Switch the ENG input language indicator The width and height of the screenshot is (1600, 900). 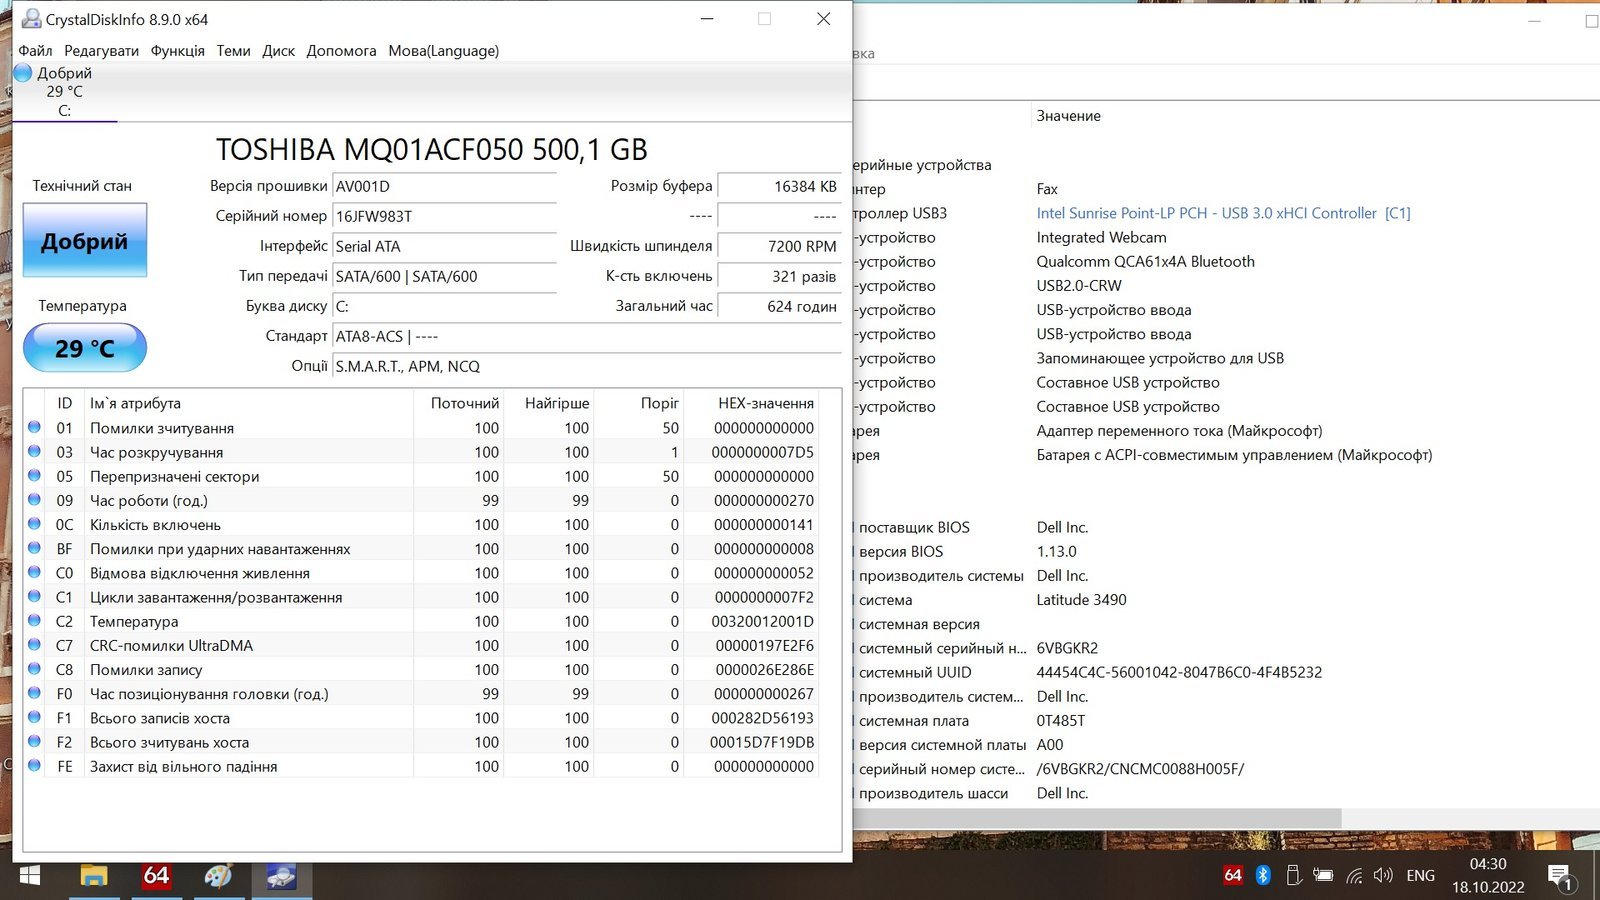tap(1420, 875)
